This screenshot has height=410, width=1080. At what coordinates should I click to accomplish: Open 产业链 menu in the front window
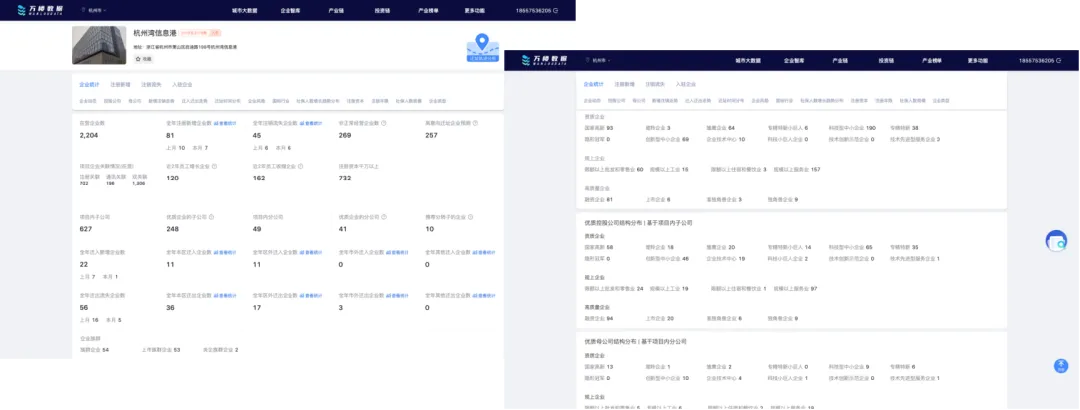pyautogui.click(x=840, y=61)
